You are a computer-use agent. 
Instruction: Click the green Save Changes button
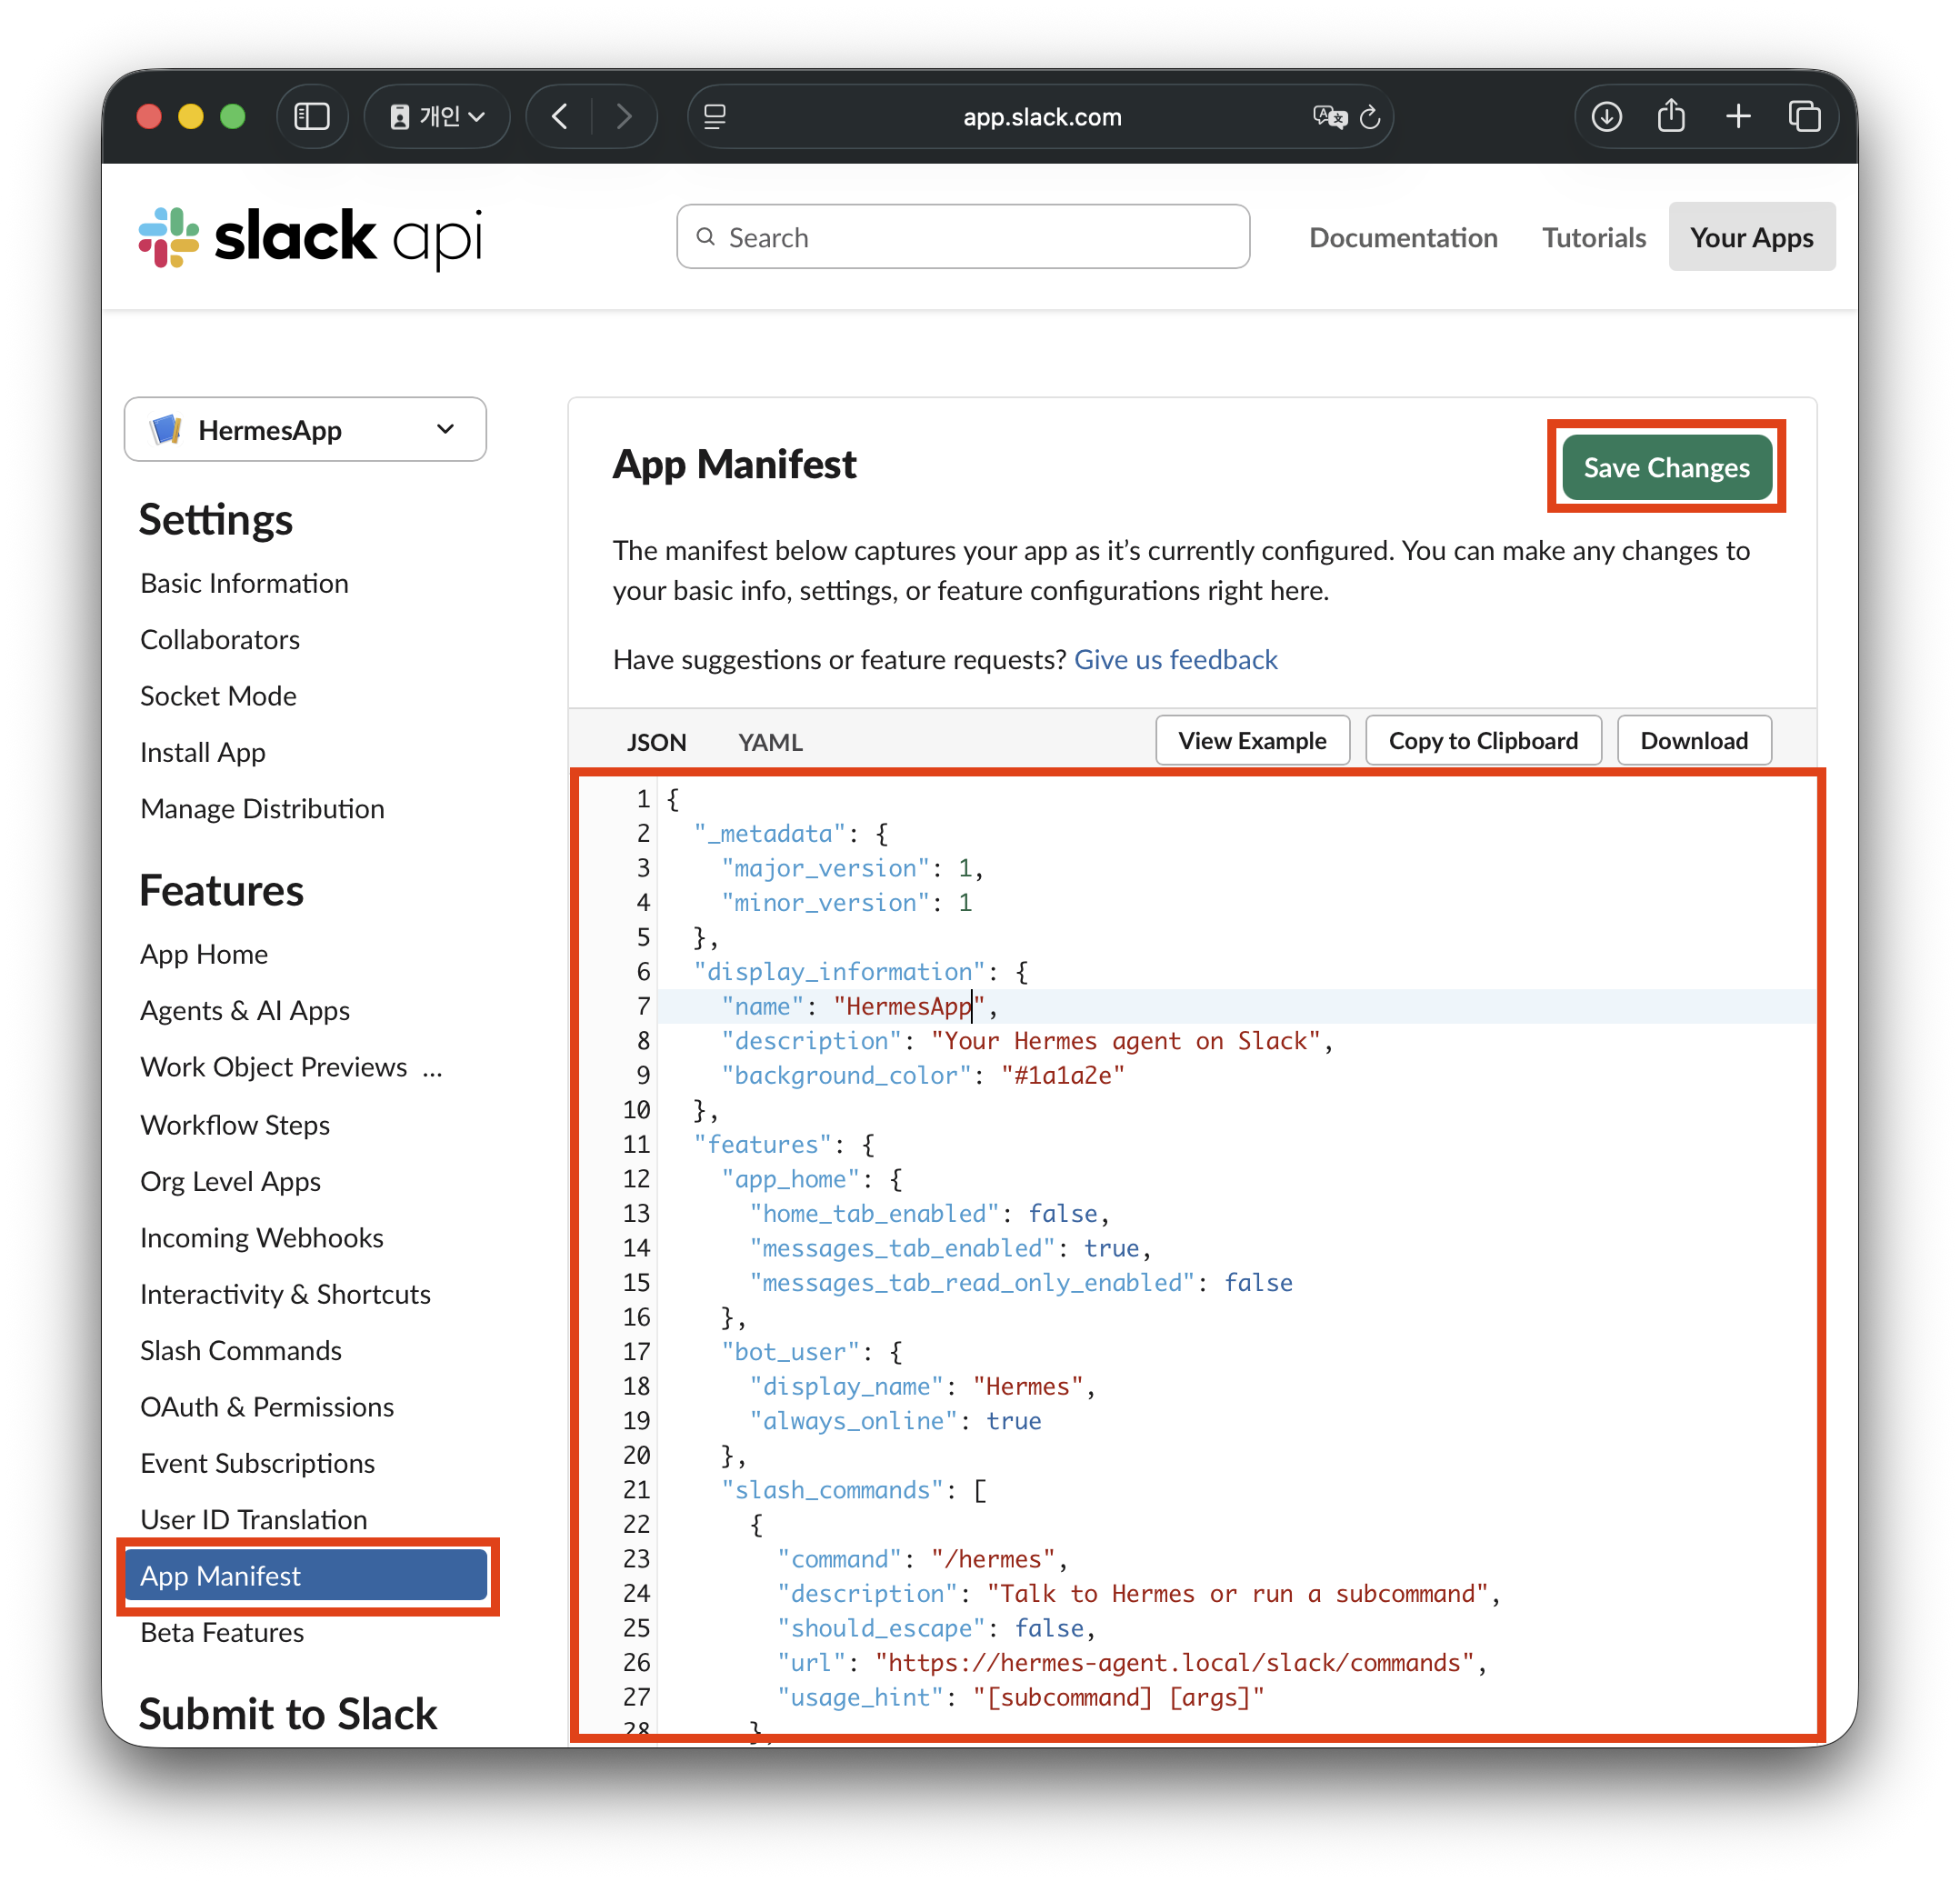(1666, 467)
